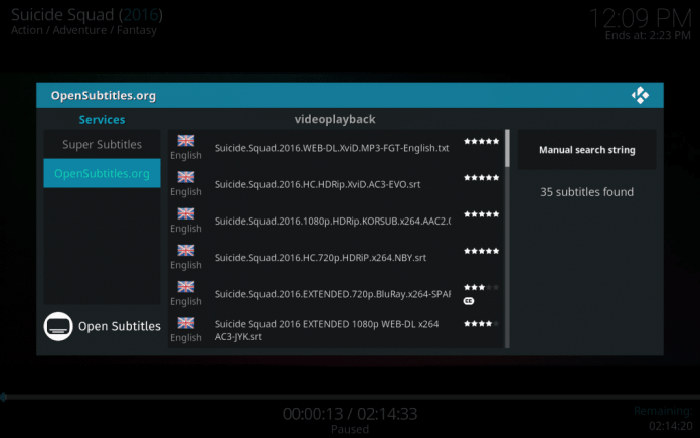Click the videoplayback heading

(335, 120)
